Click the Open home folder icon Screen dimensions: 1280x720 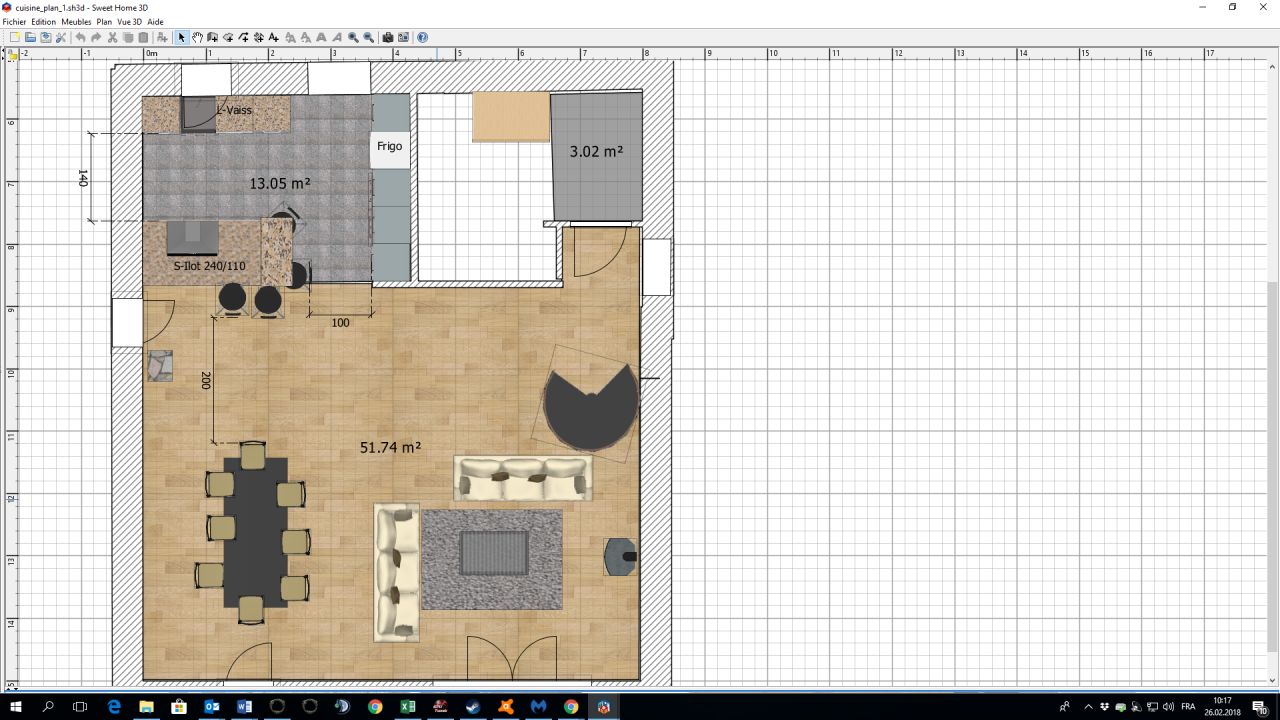(31, 37)
